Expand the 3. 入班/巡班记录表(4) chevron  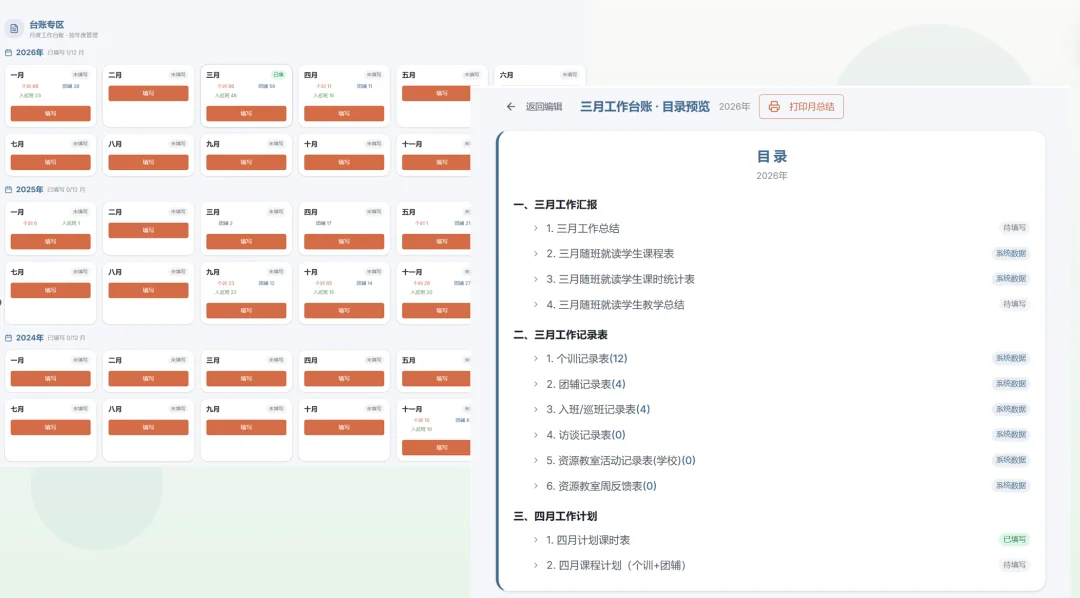[x=536, y=409]
